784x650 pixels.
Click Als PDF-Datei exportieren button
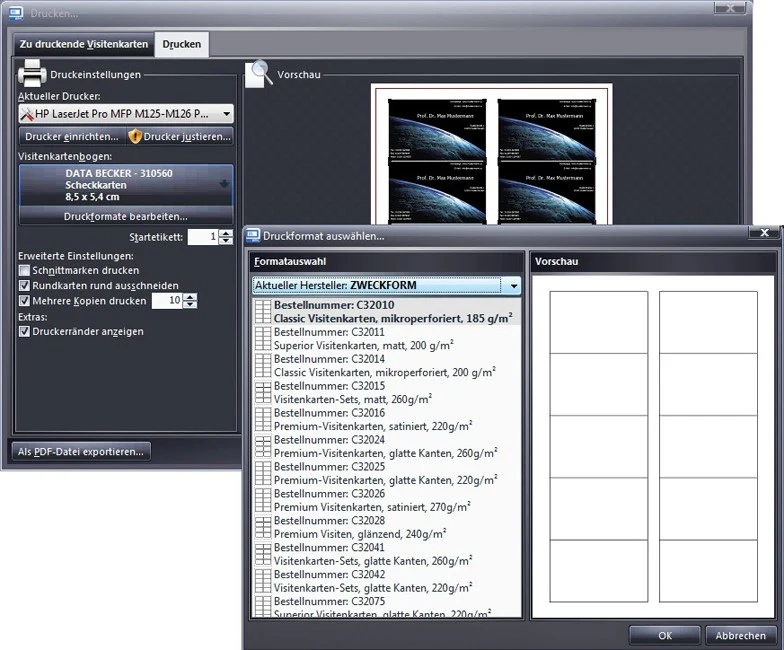pos(80,452)
